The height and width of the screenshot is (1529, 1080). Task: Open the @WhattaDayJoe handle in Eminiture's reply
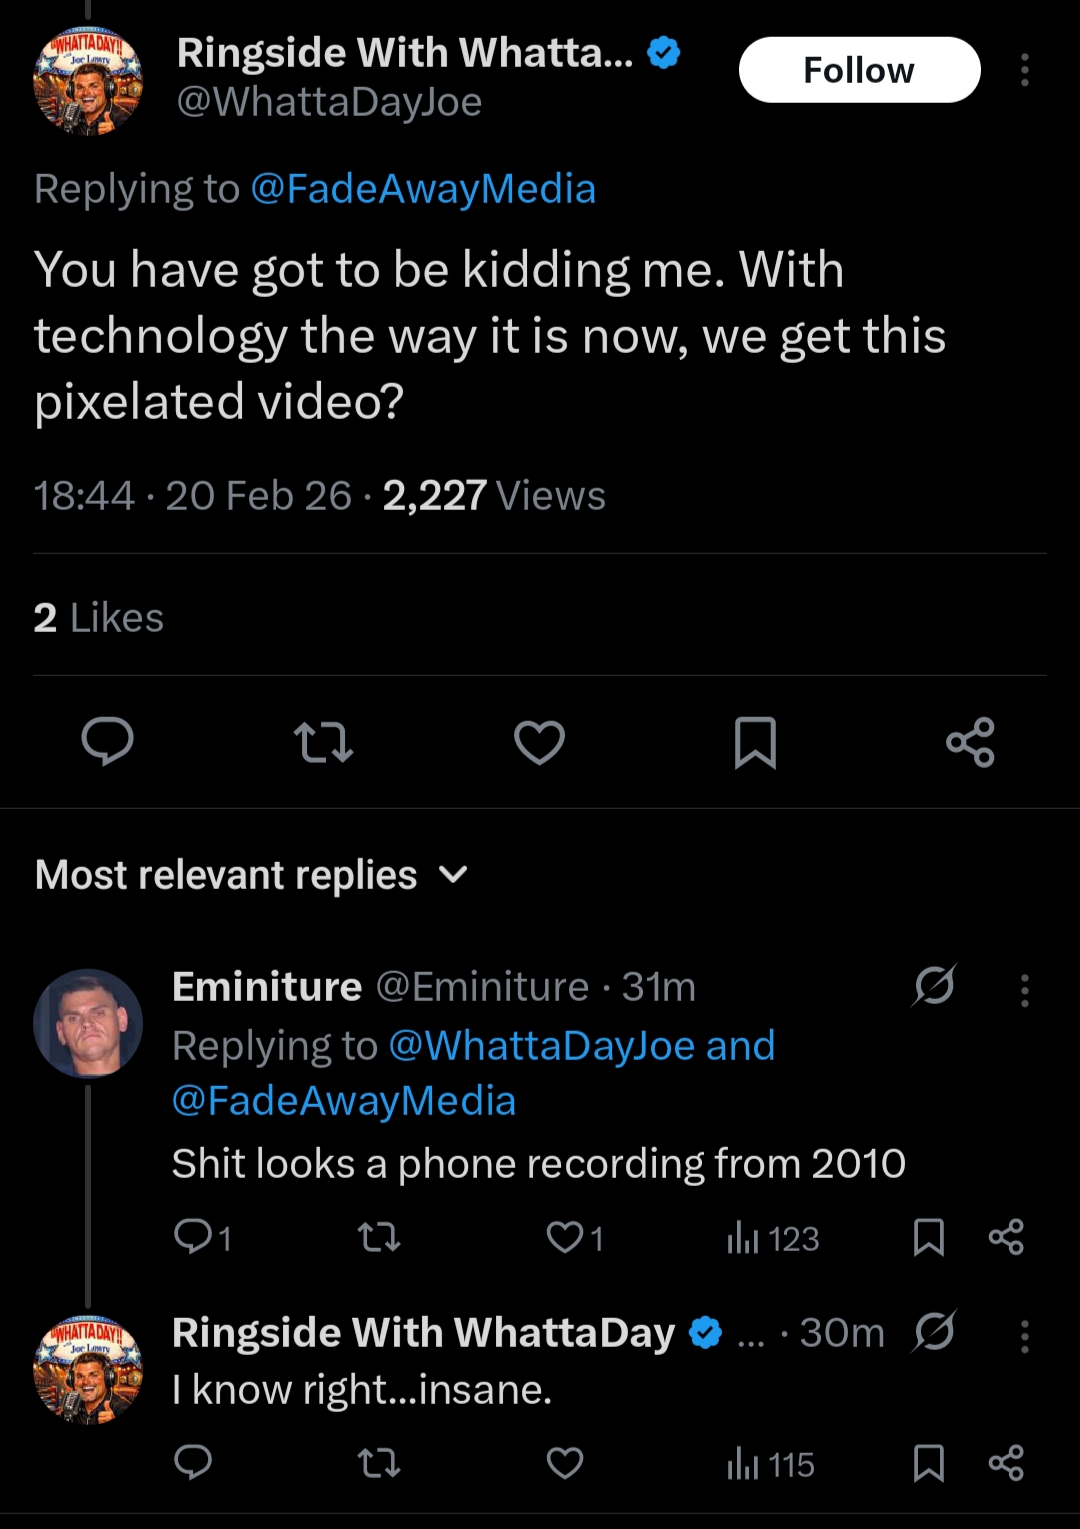tap(541, 1046)
